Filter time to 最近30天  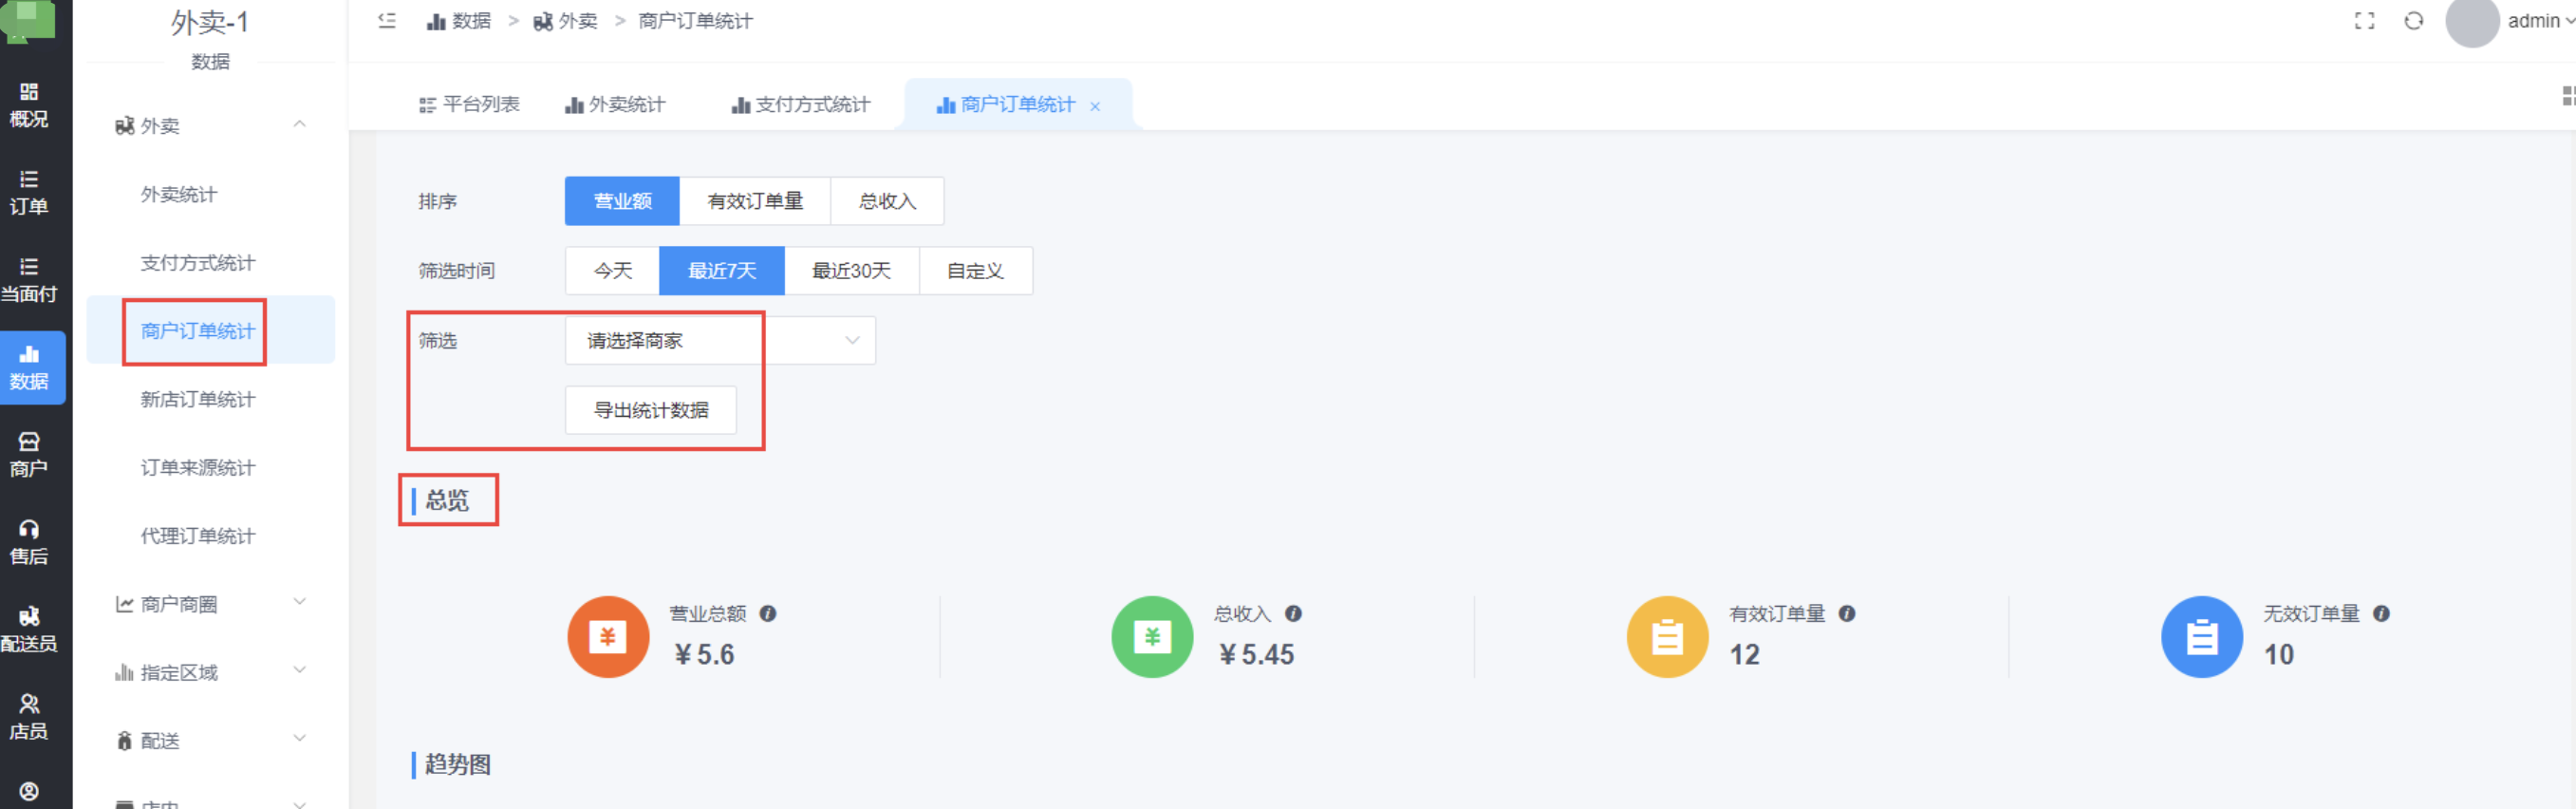[851, 271]
